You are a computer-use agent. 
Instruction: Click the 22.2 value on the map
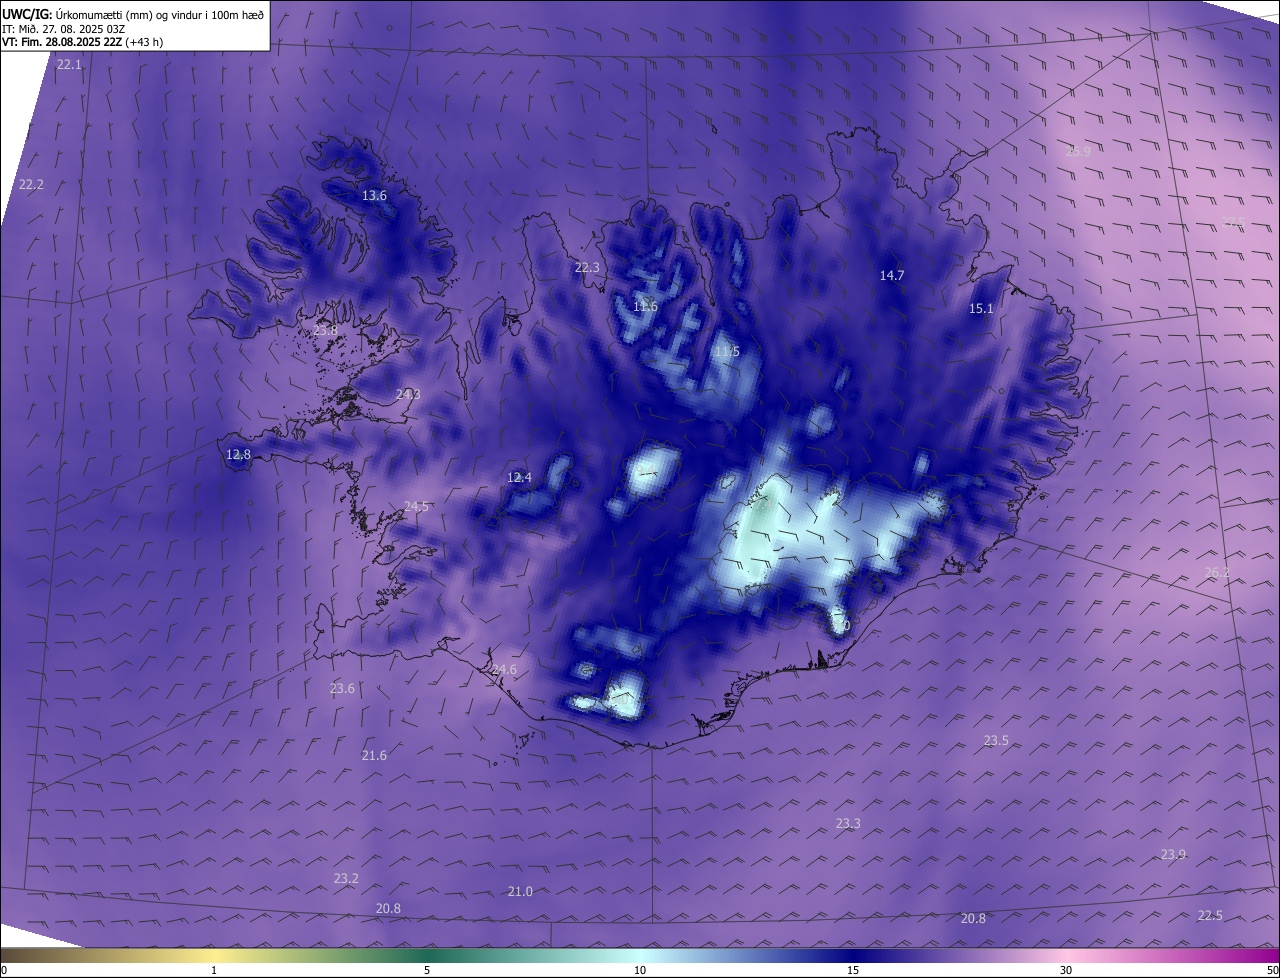[x=31, y=185]
